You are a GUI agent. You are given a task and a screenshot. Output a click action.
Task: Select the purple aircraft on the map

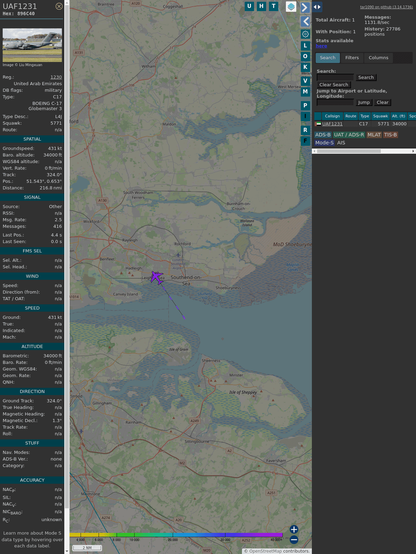[x=156, y=277]
